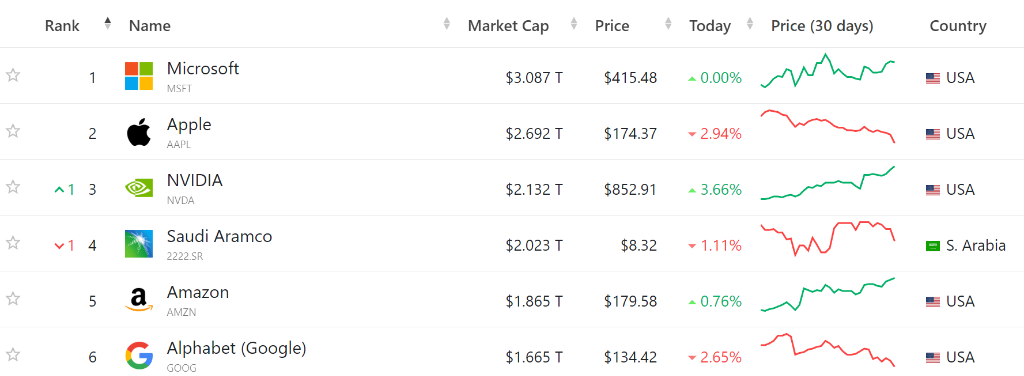The height and width of the screenshot is (376, 1024).
Task: Click the USA flag in Microsoft row
Action: coord(933,78)
